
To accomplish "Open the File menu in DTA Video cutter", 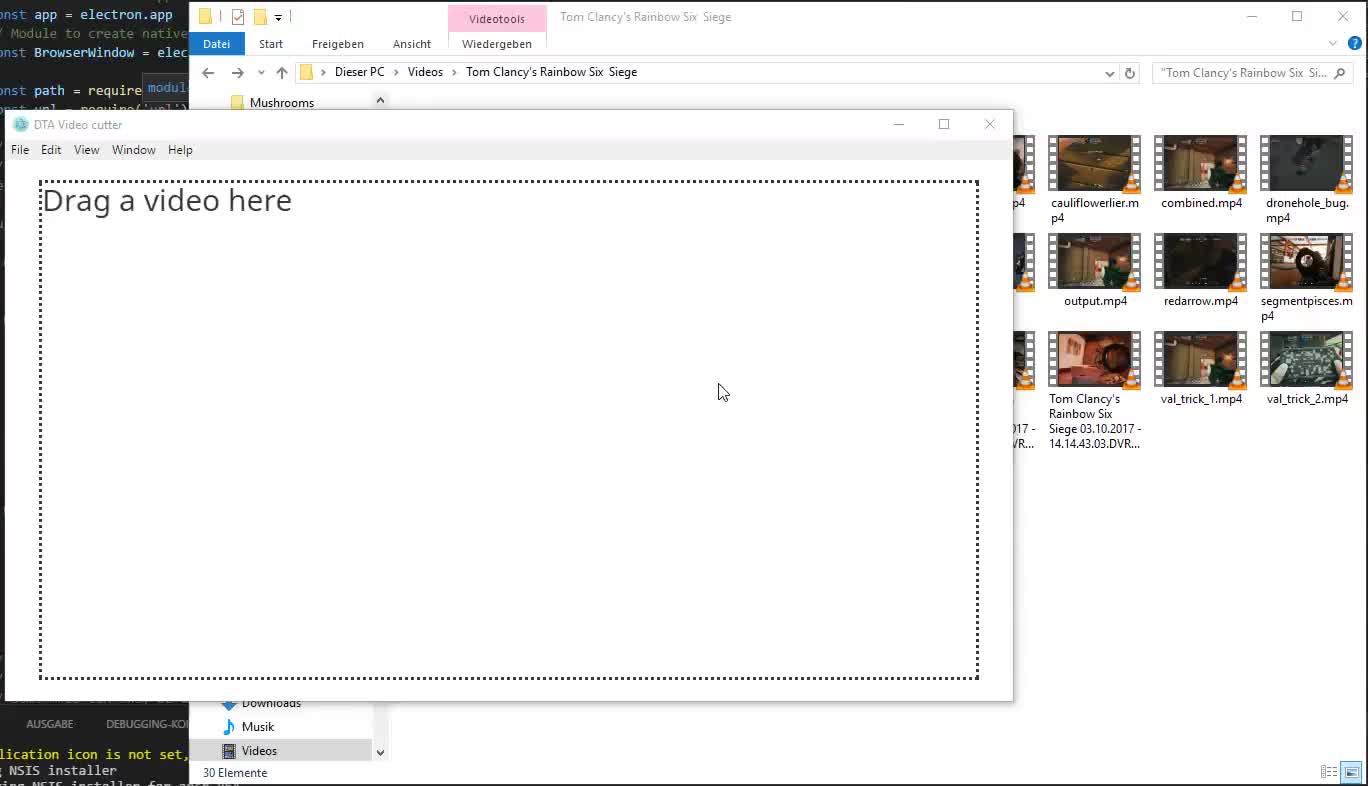I will point(20,150).
